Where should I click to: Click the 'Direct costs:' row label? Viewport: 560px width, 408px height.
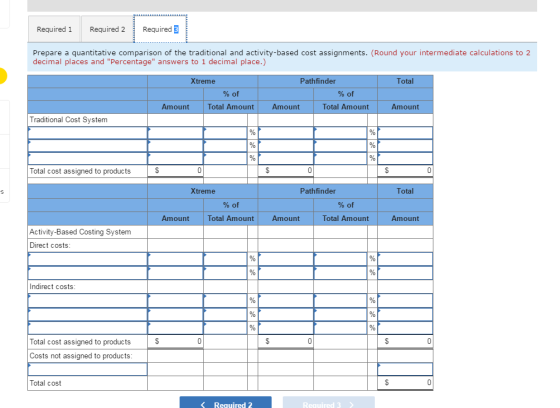point(50,245)
